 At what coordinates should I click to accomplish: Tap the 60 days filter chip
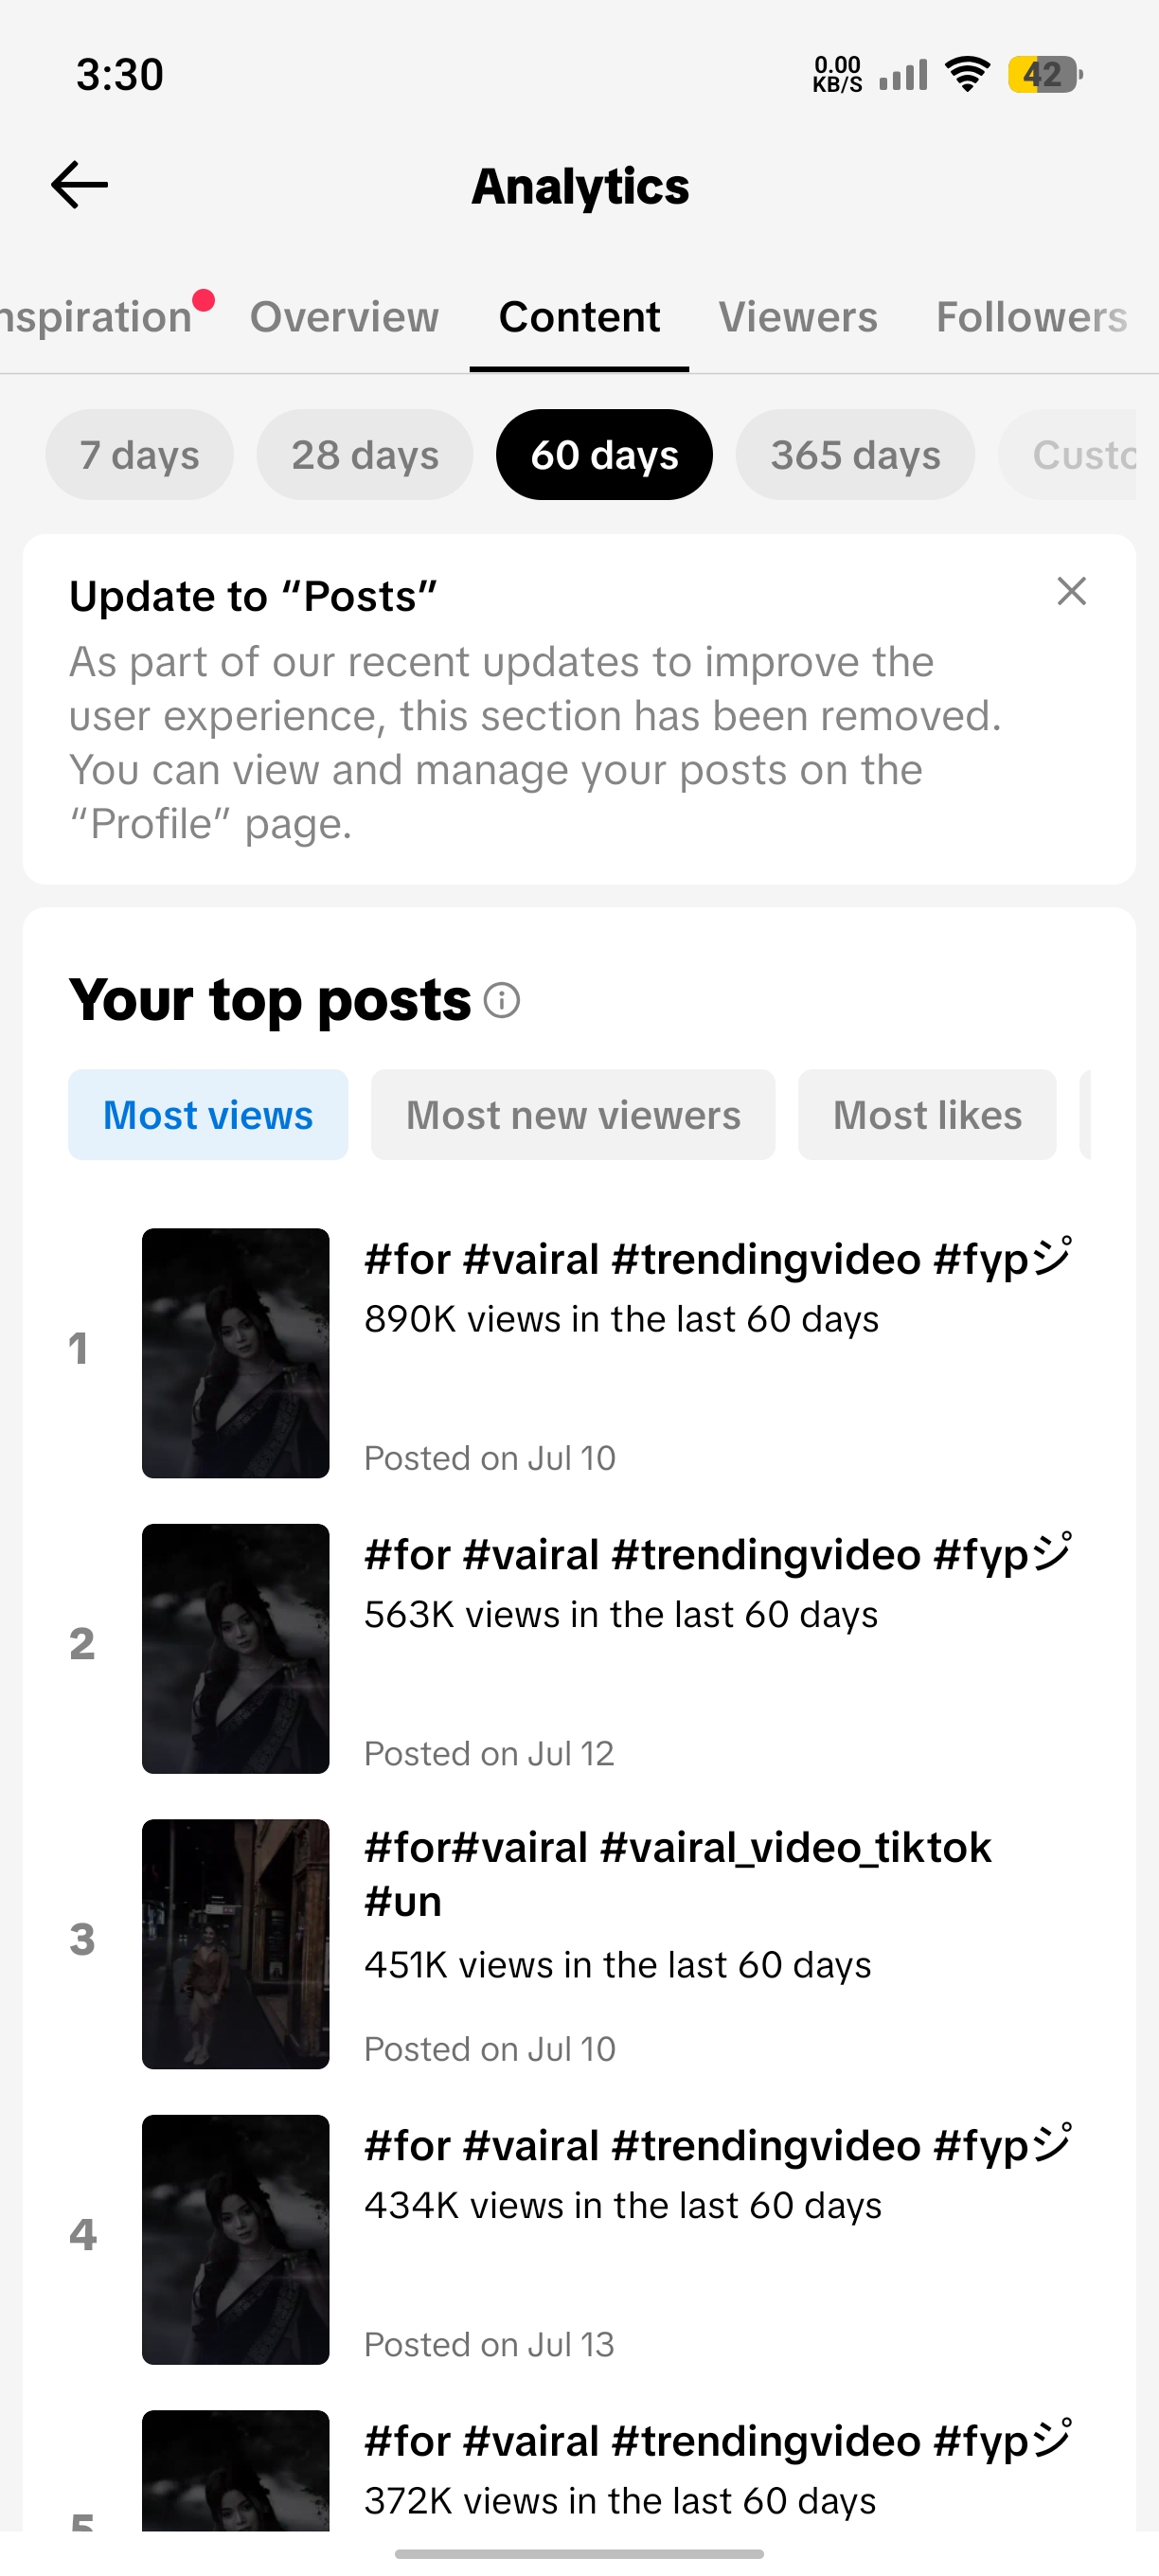tap(604, 455)
